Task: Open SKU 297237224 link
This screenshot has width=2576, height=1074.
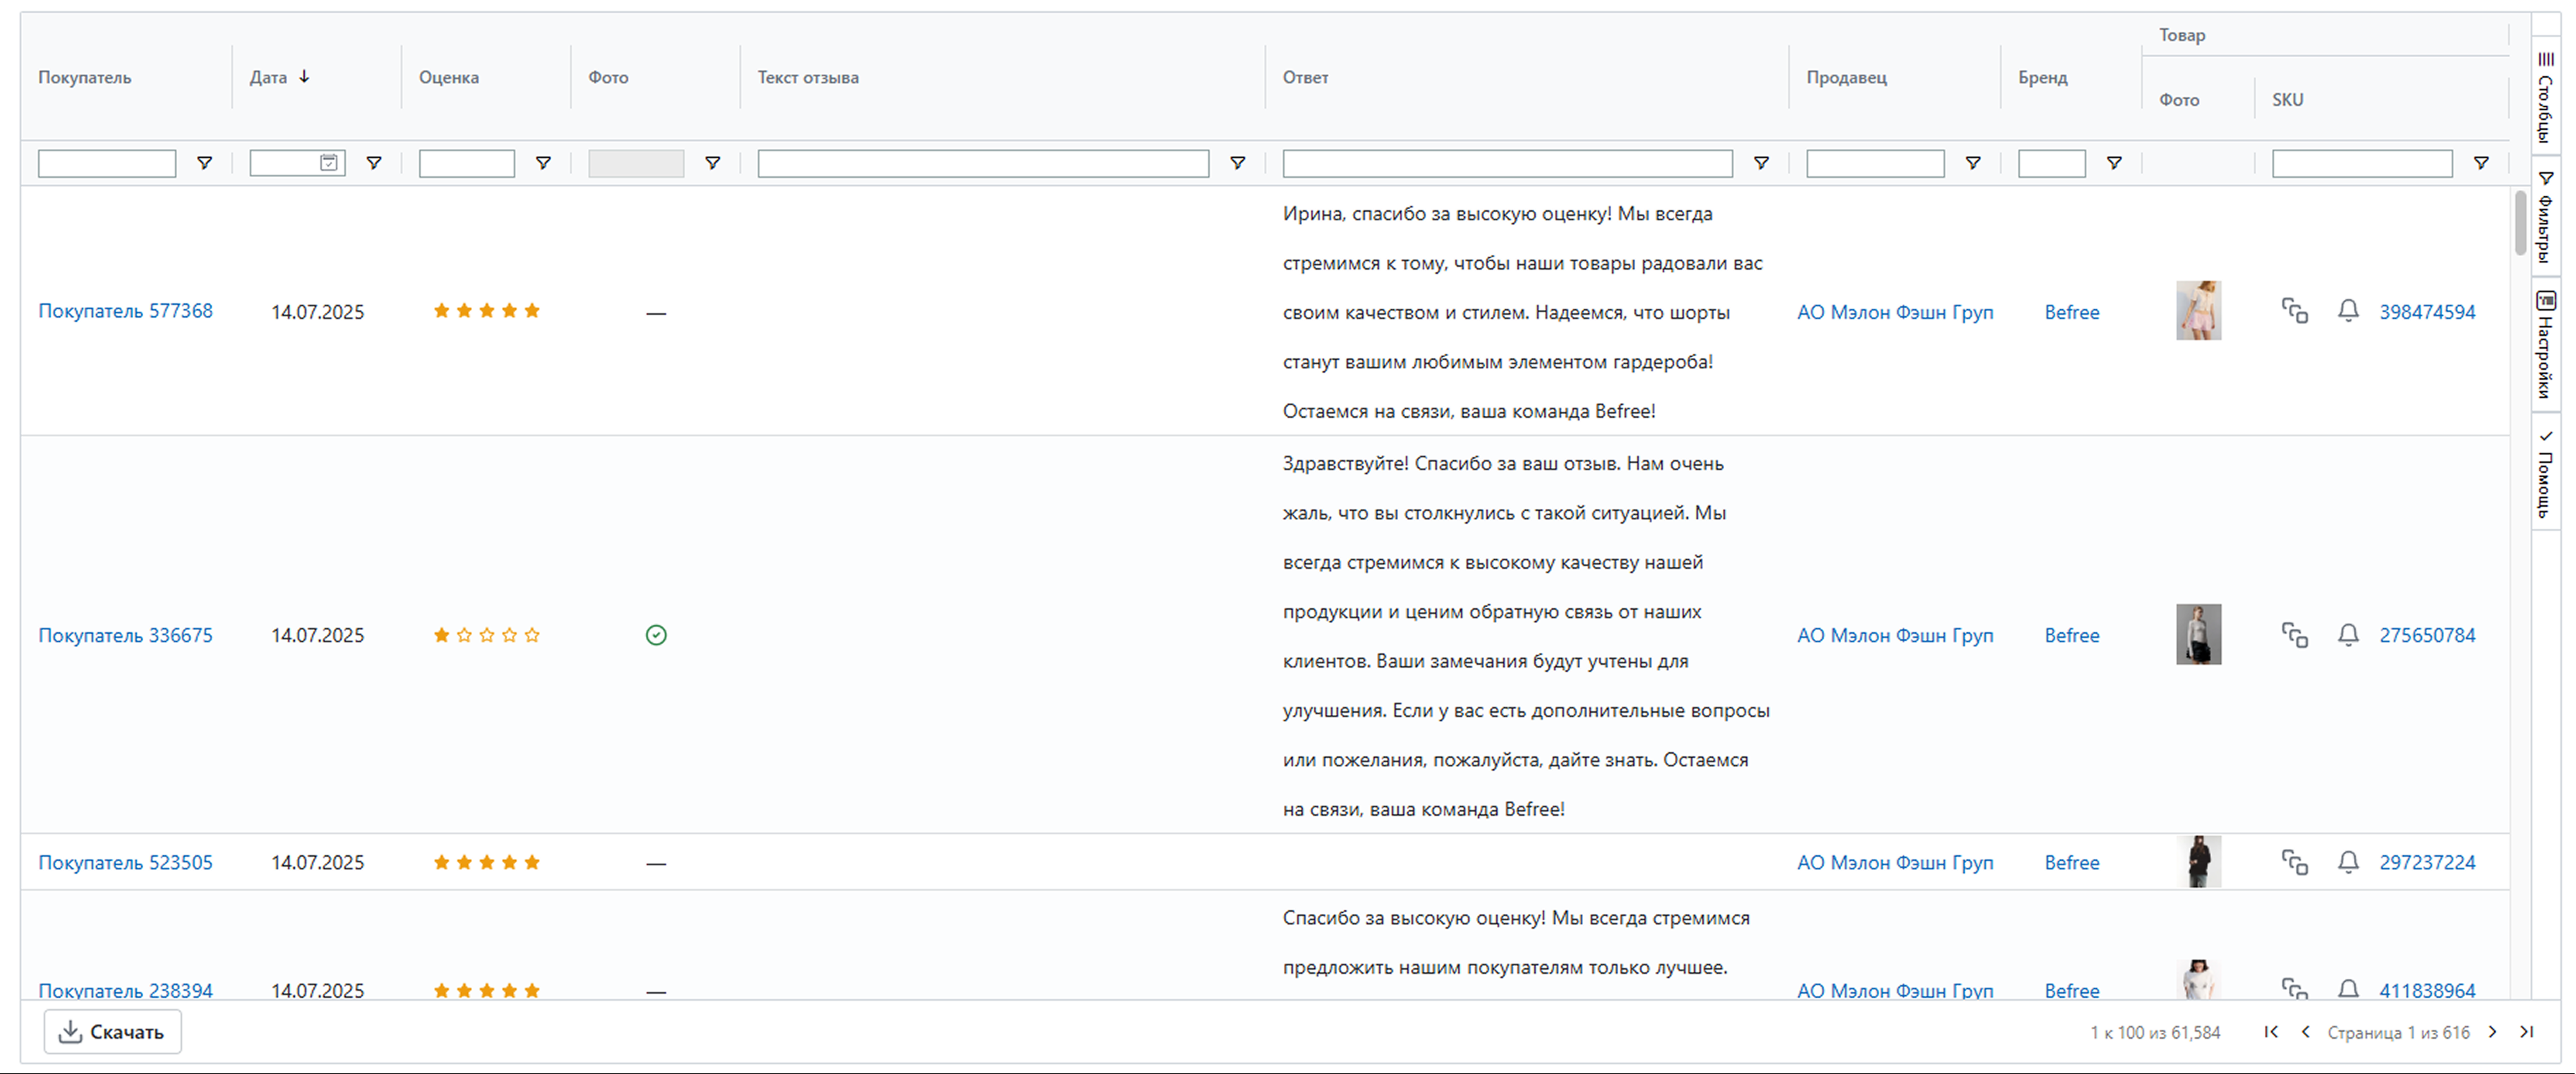Action: 2427,862
